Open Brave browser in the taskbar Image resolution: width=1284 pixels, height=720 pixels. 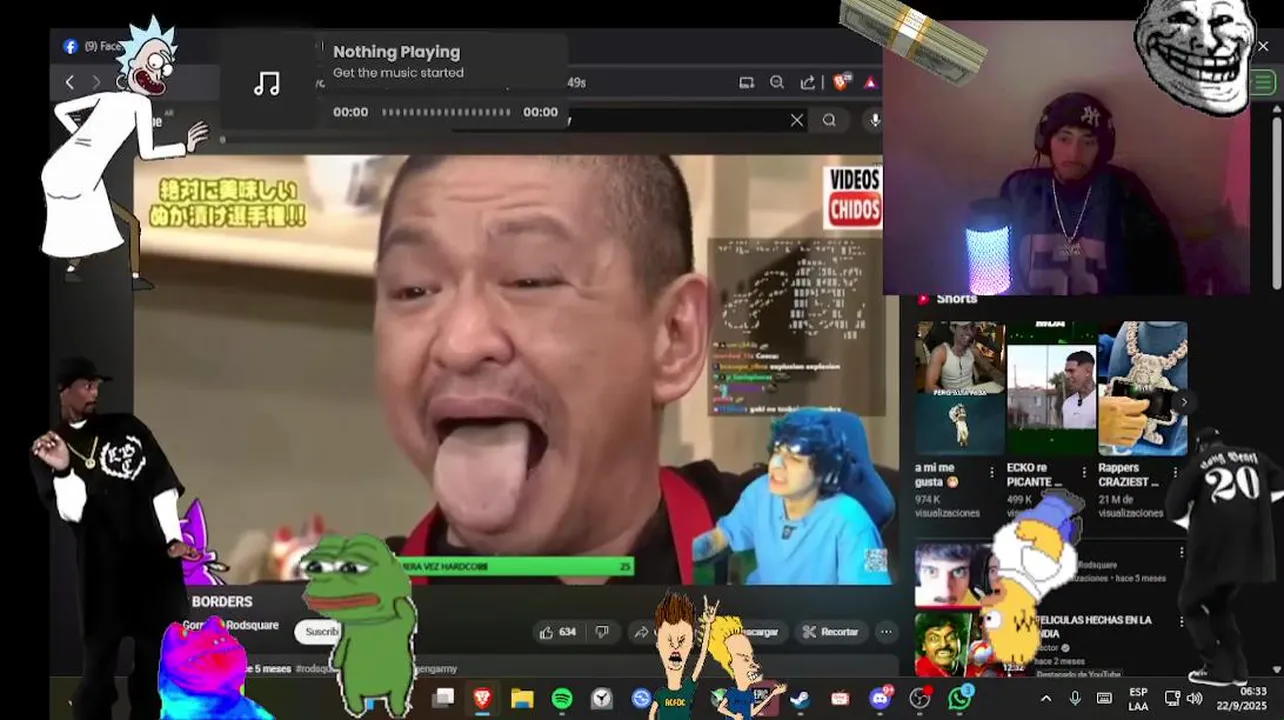tap(482, 698)
